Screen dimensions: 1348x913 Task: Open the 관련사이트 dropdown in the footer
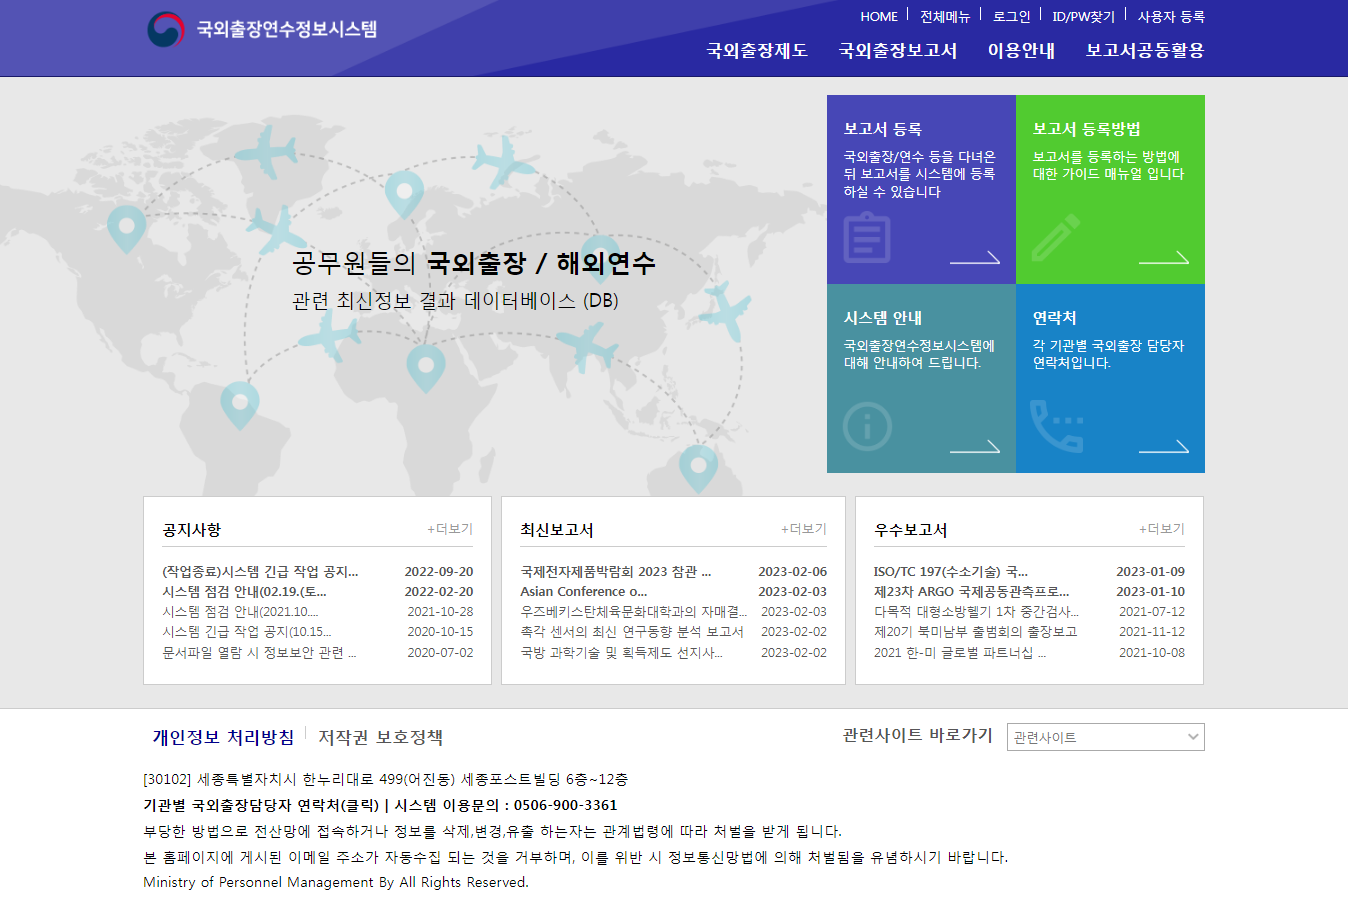tap(1105, 737)
